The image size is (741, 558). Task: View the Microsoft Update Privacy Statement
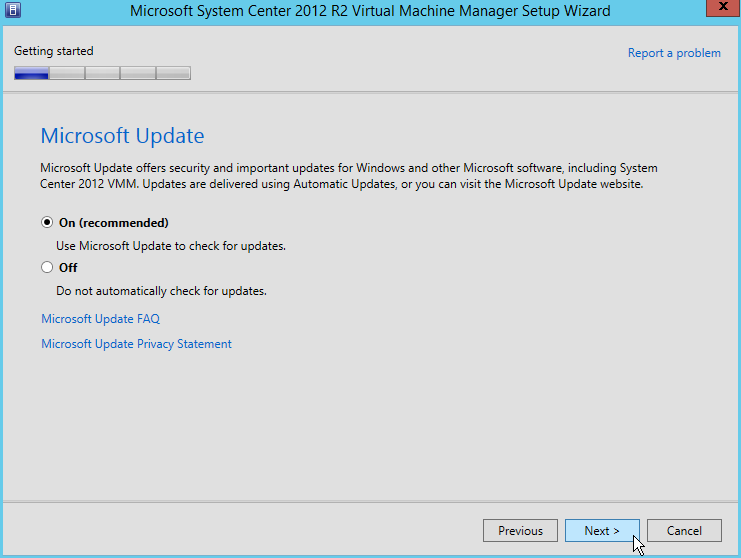point(136,344)
